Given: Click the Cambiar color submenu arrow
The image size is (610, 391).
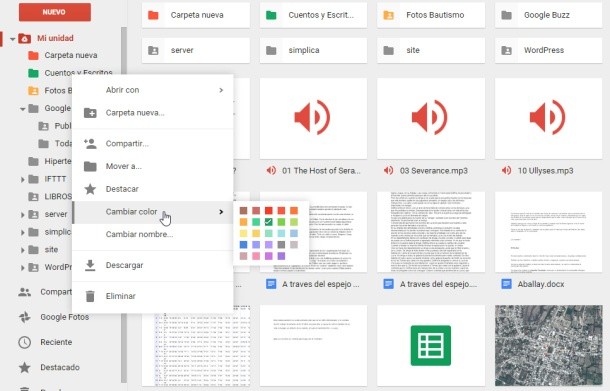Looking at the screenshot, I should click(x=221, y=212).
